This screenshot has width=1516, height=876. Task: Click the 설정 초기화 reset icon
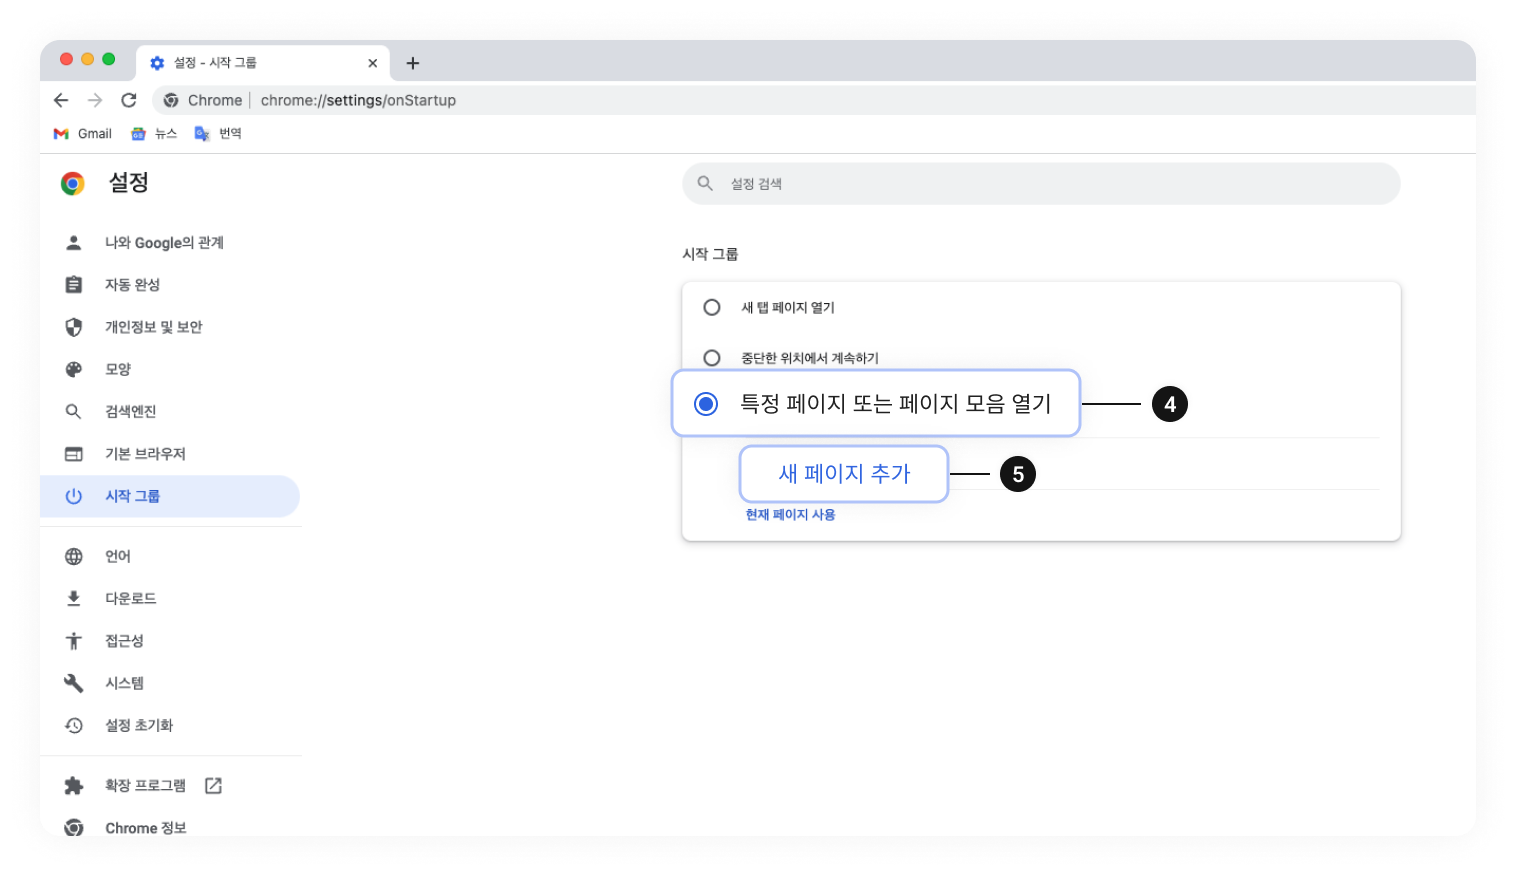pyautogui.click(x=74, y=725)
